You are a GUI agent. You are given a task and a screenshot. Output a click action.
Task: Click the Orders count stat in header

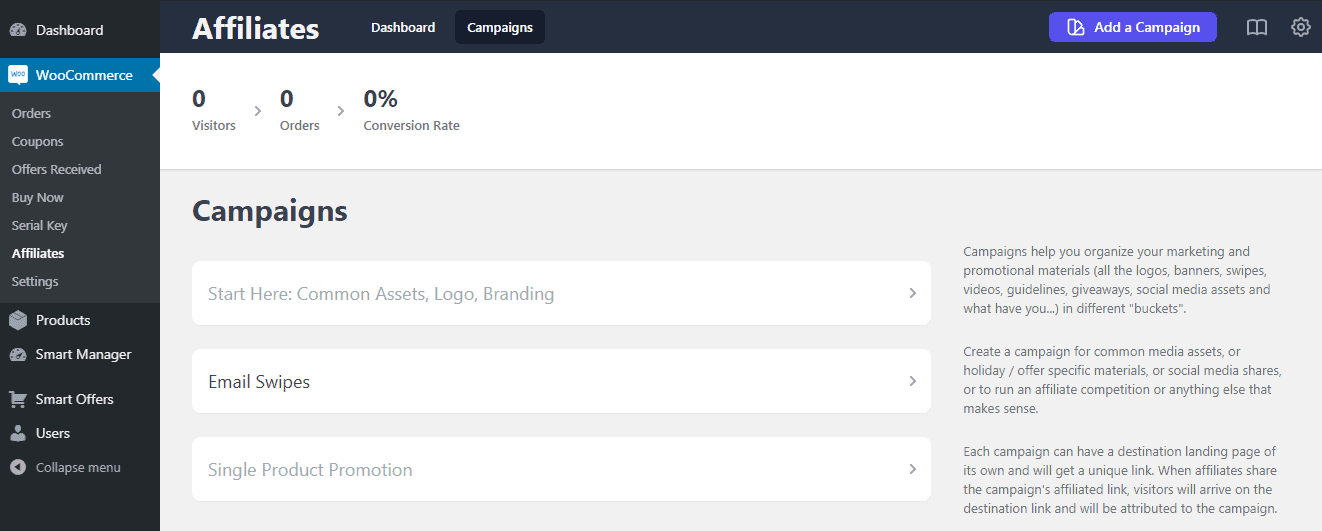300,110
